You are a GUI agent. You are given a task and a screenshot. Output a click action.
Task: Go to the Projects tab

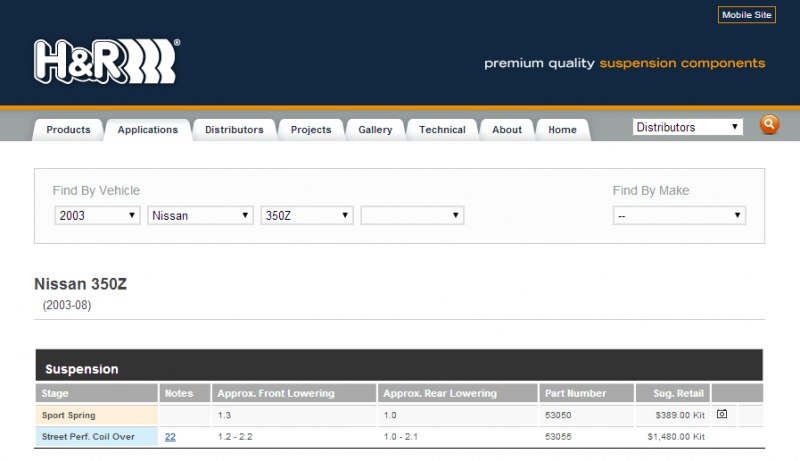[311, 130]
